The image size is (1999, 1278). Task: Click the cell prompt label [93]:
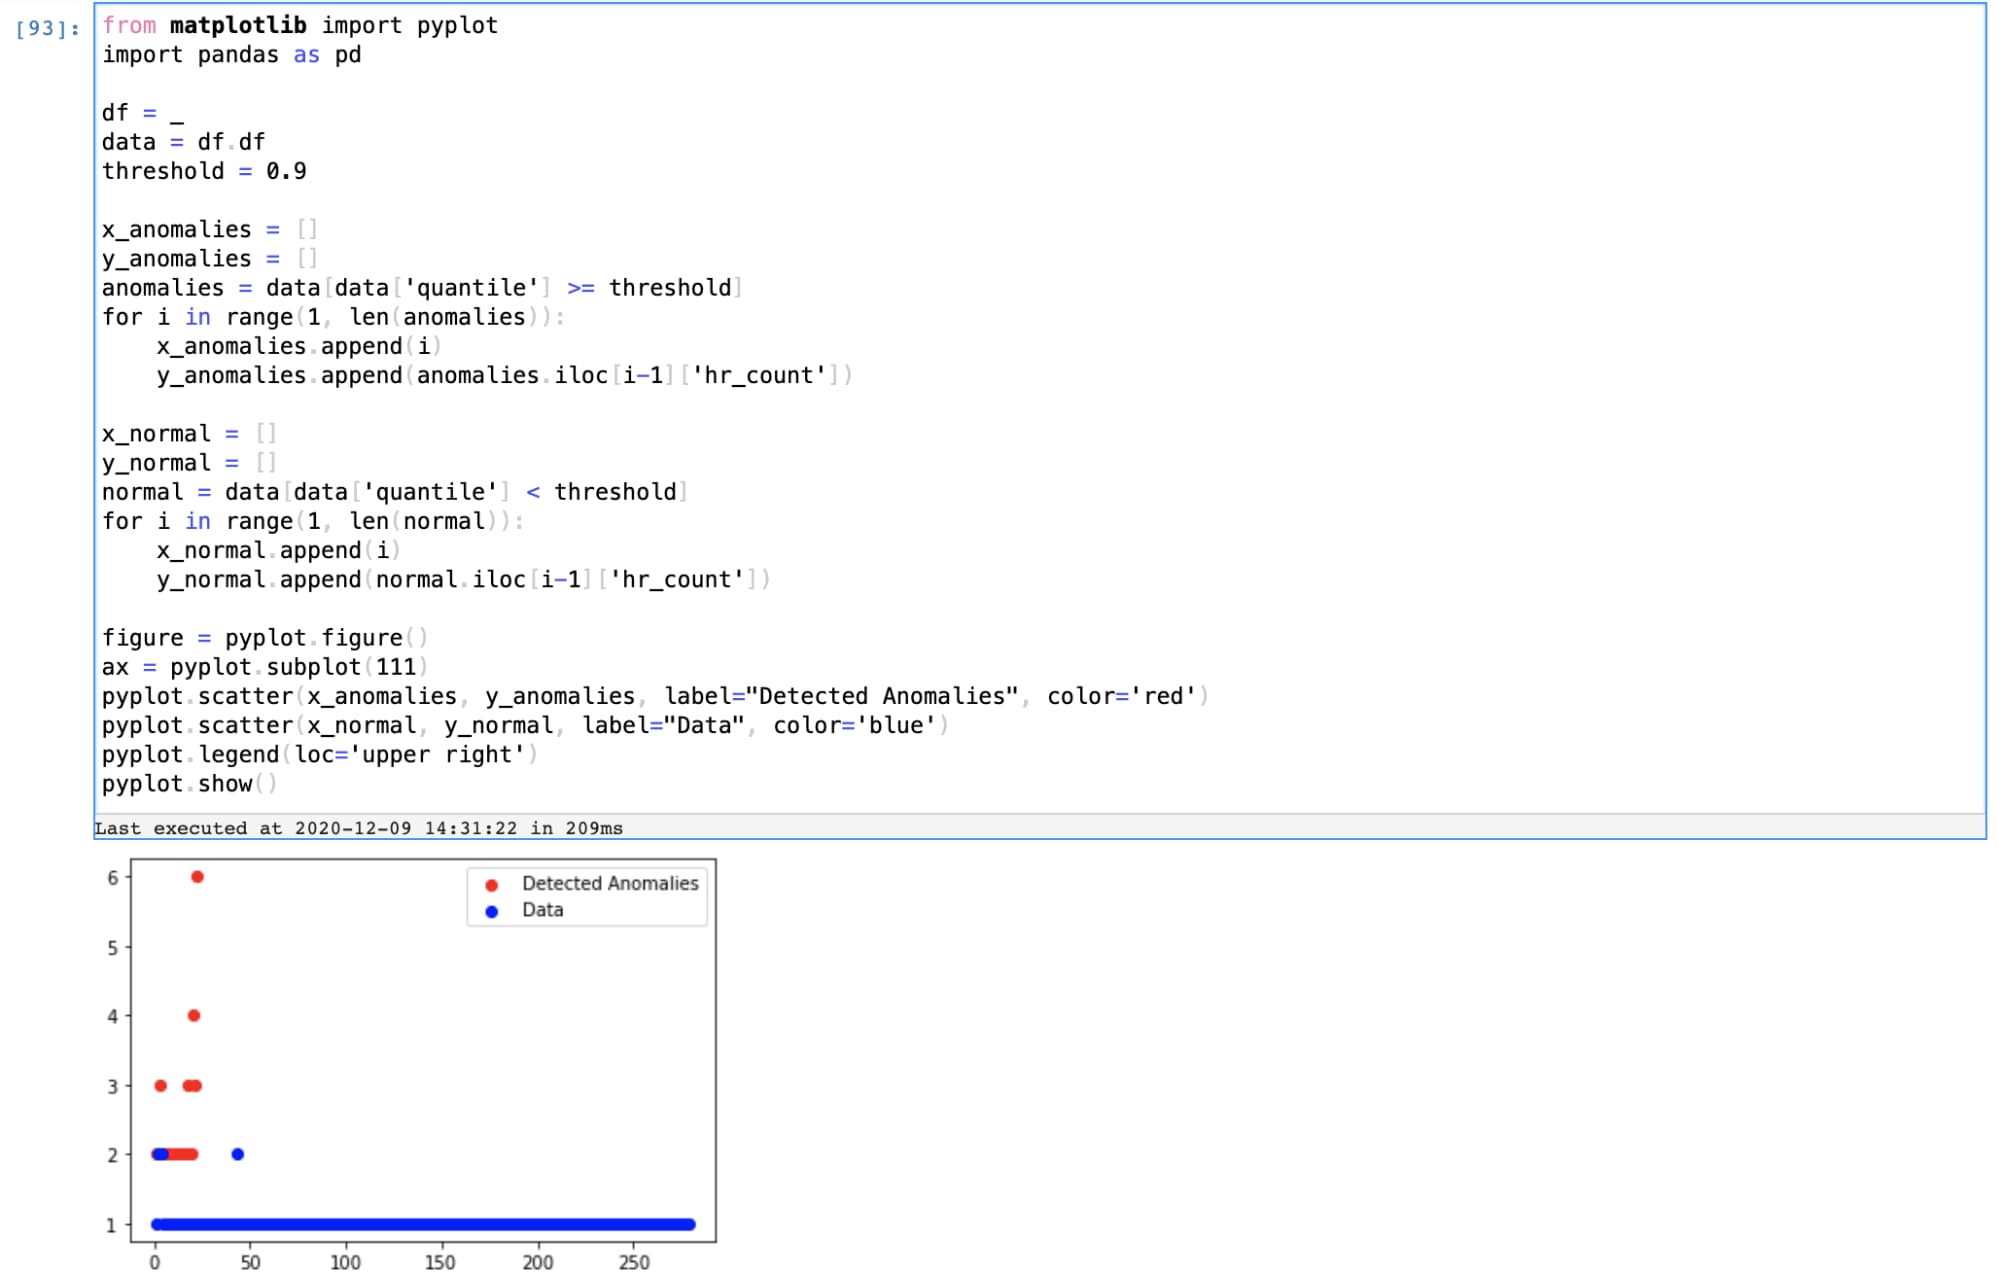click(x=47, y=28)
